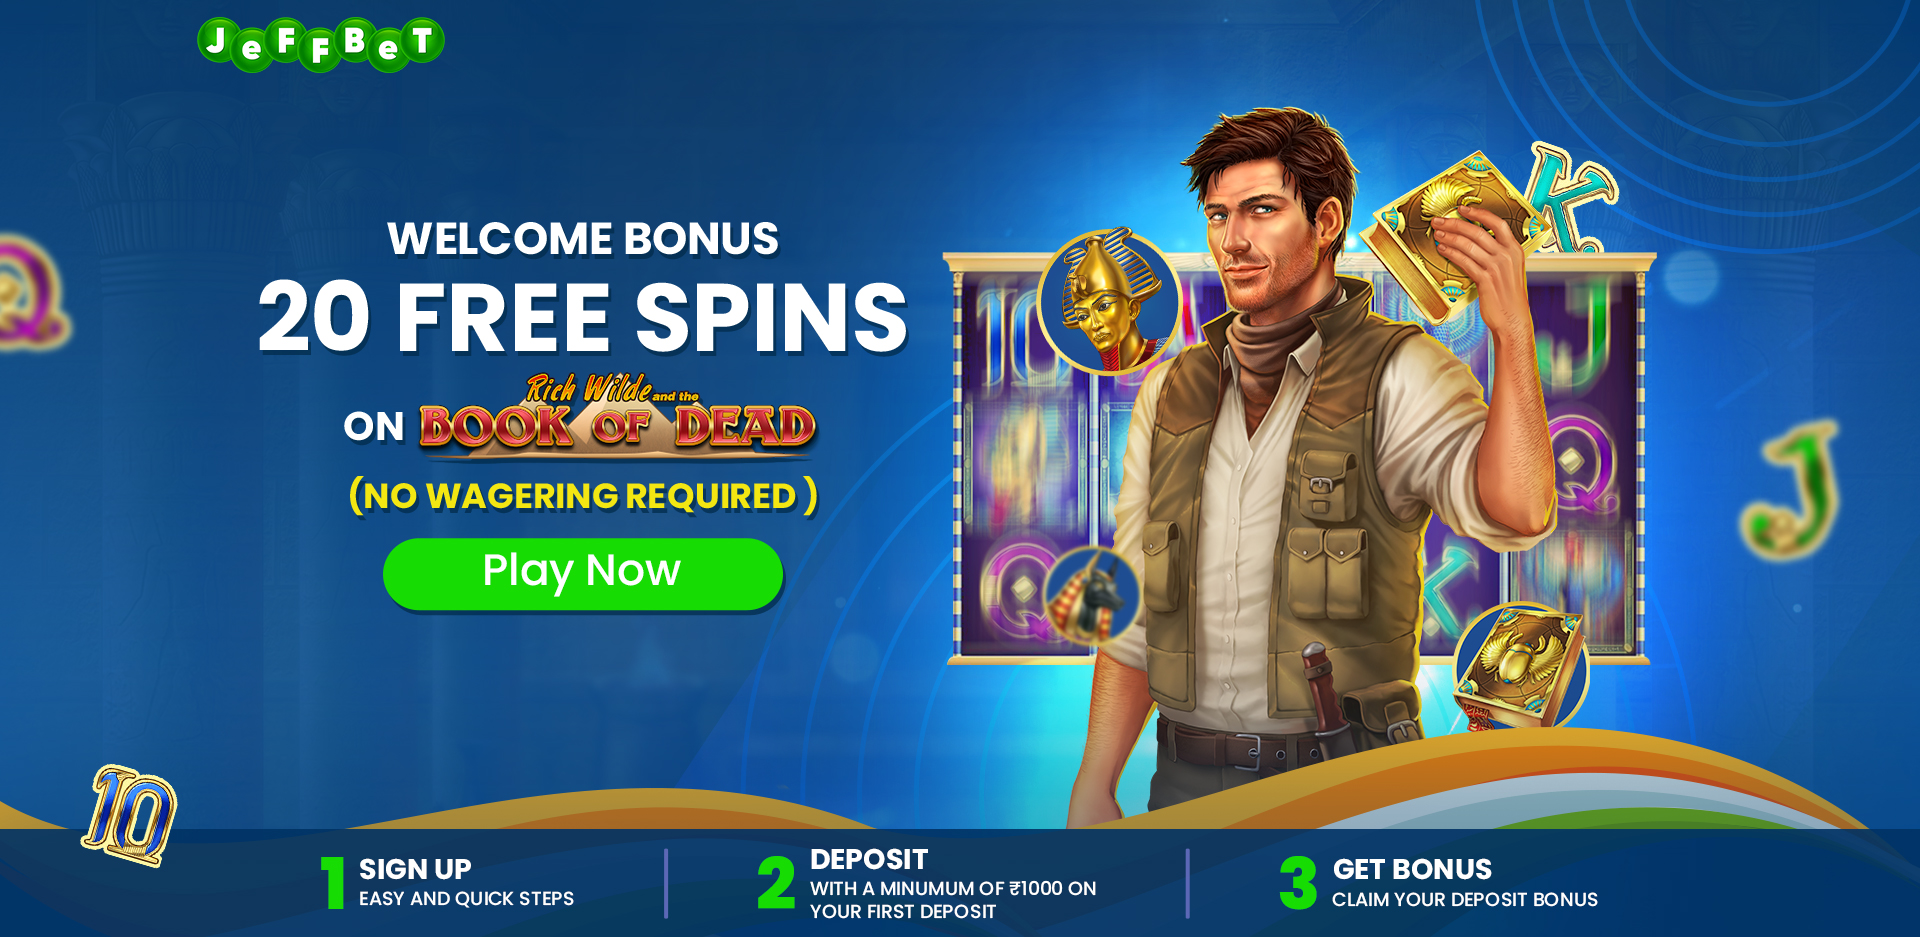The height and width of the screenshot is (937, 1920).
Task: Click the JeffBet logo
Action: [321, 44]
